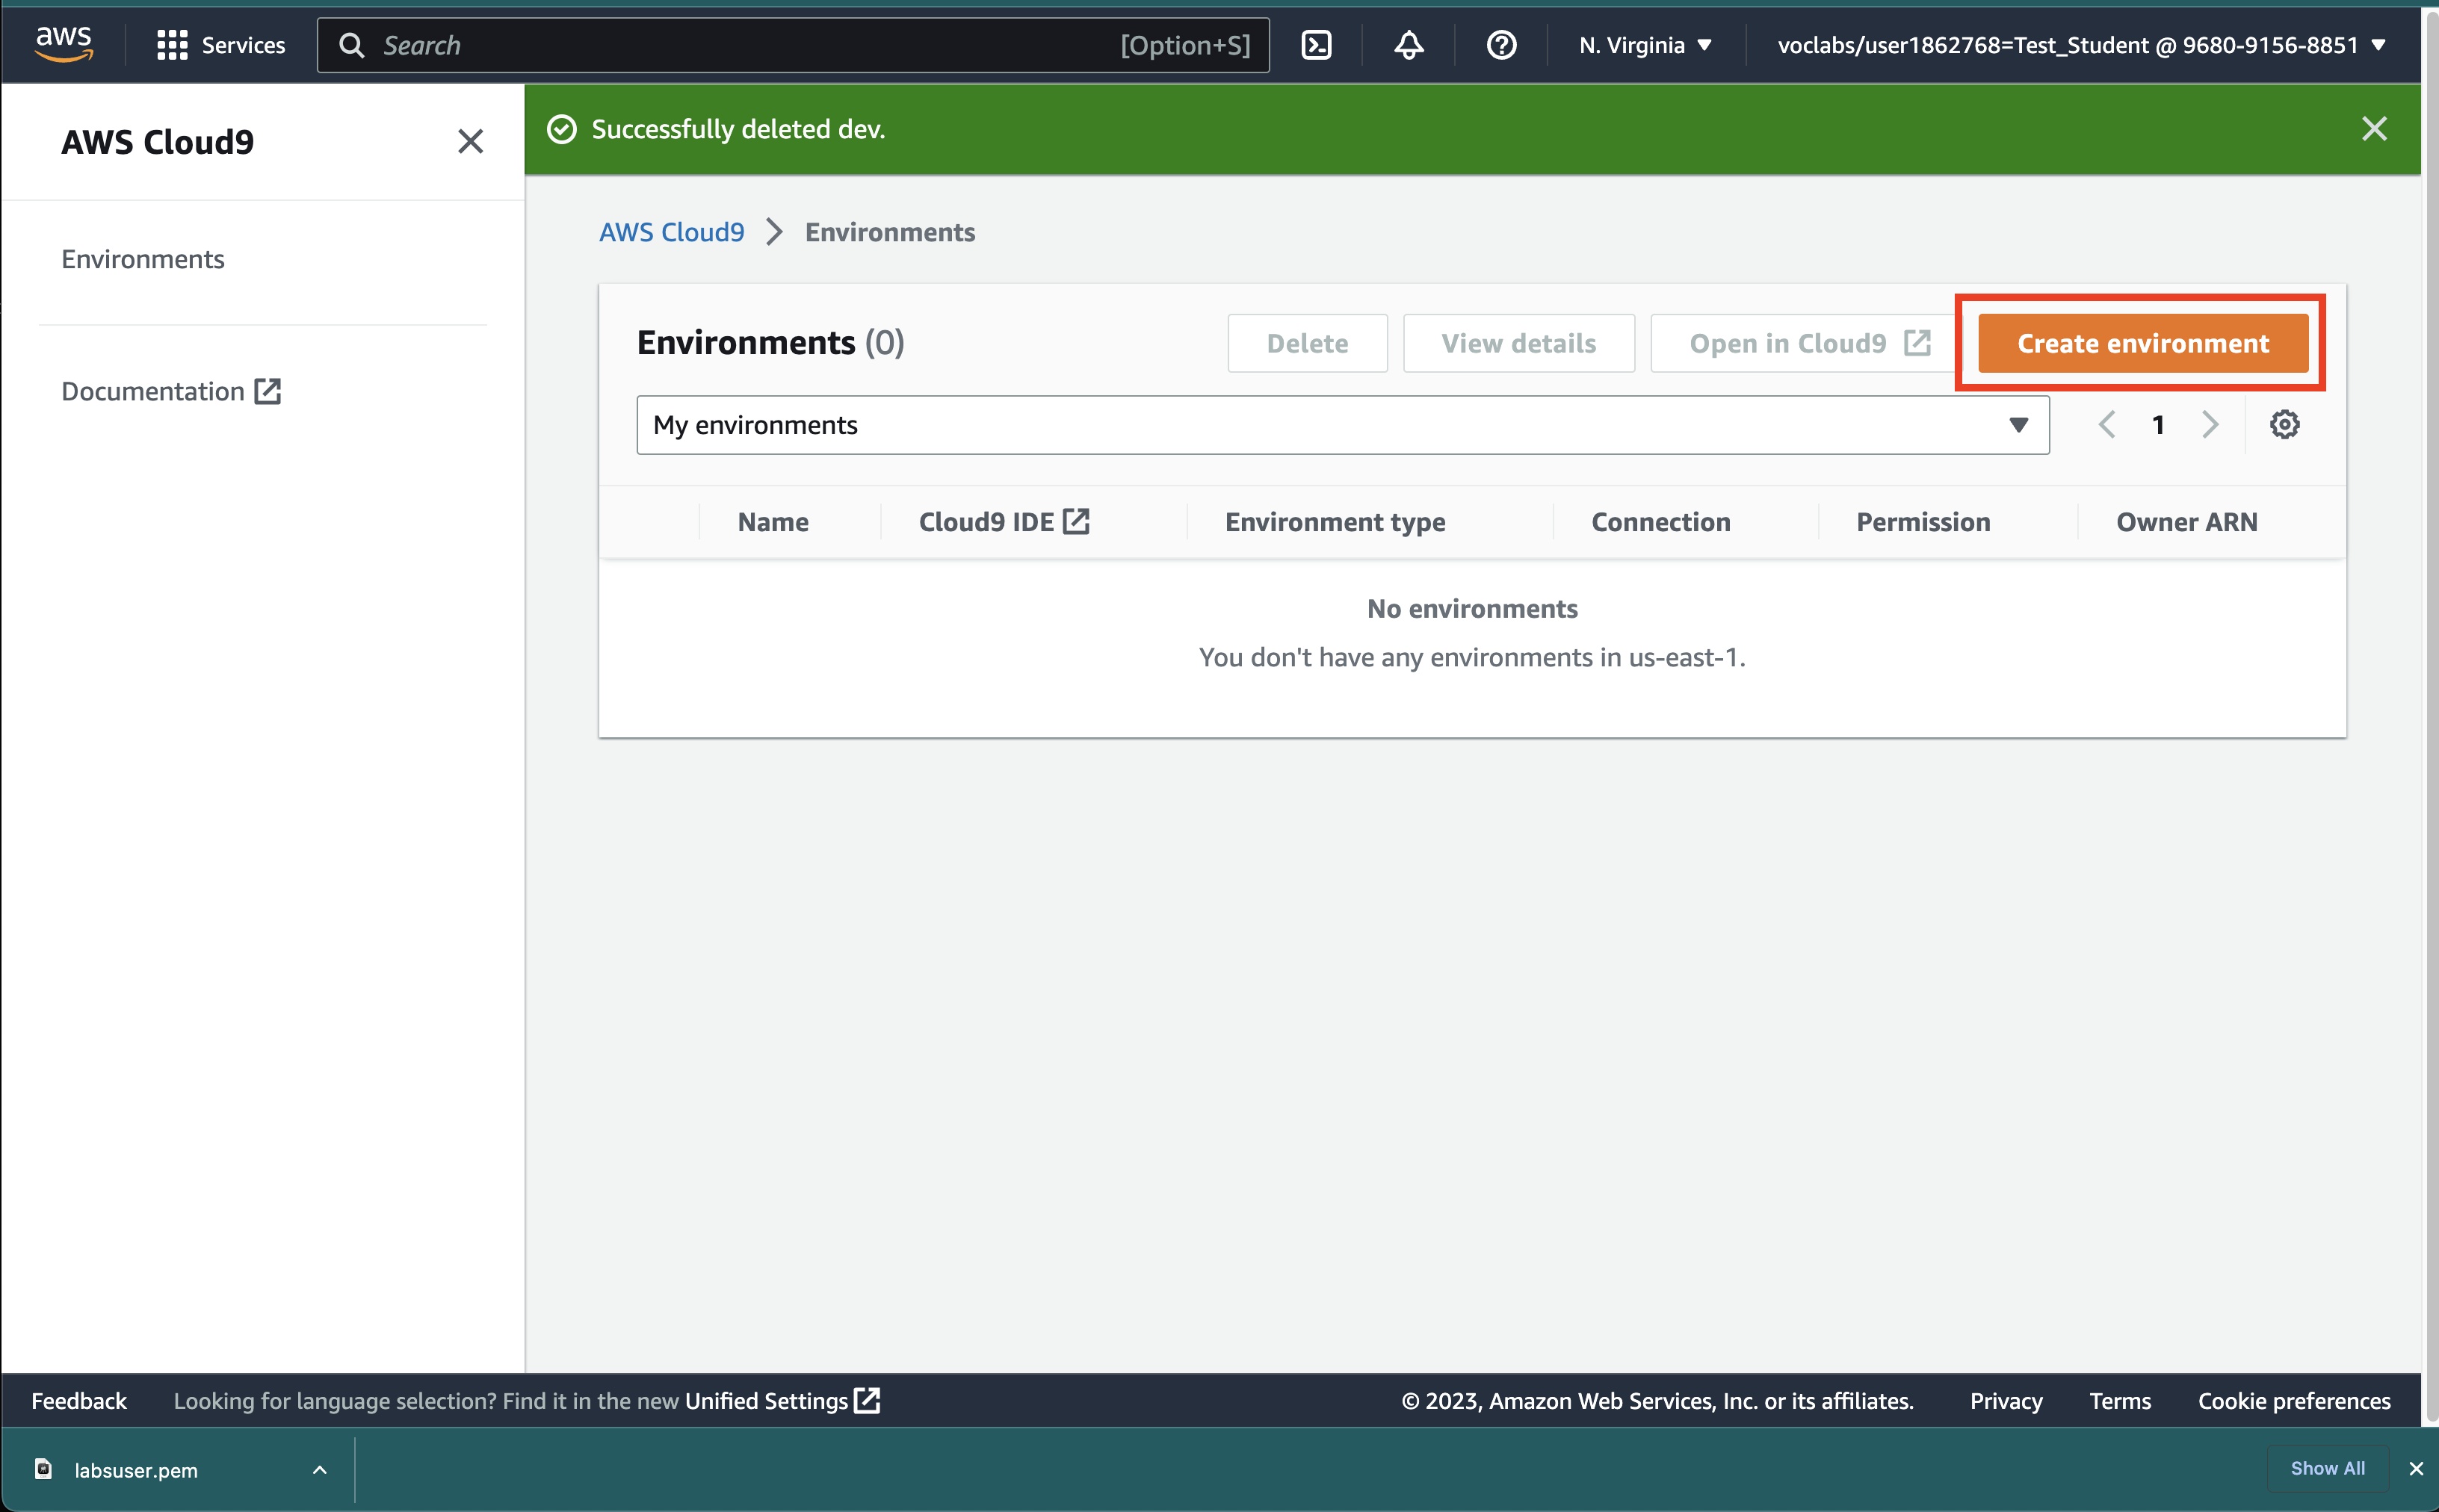Close the browser downloads bar
The width and height of the screenshot is (2439, 1512).
tap(2416, 1468)
